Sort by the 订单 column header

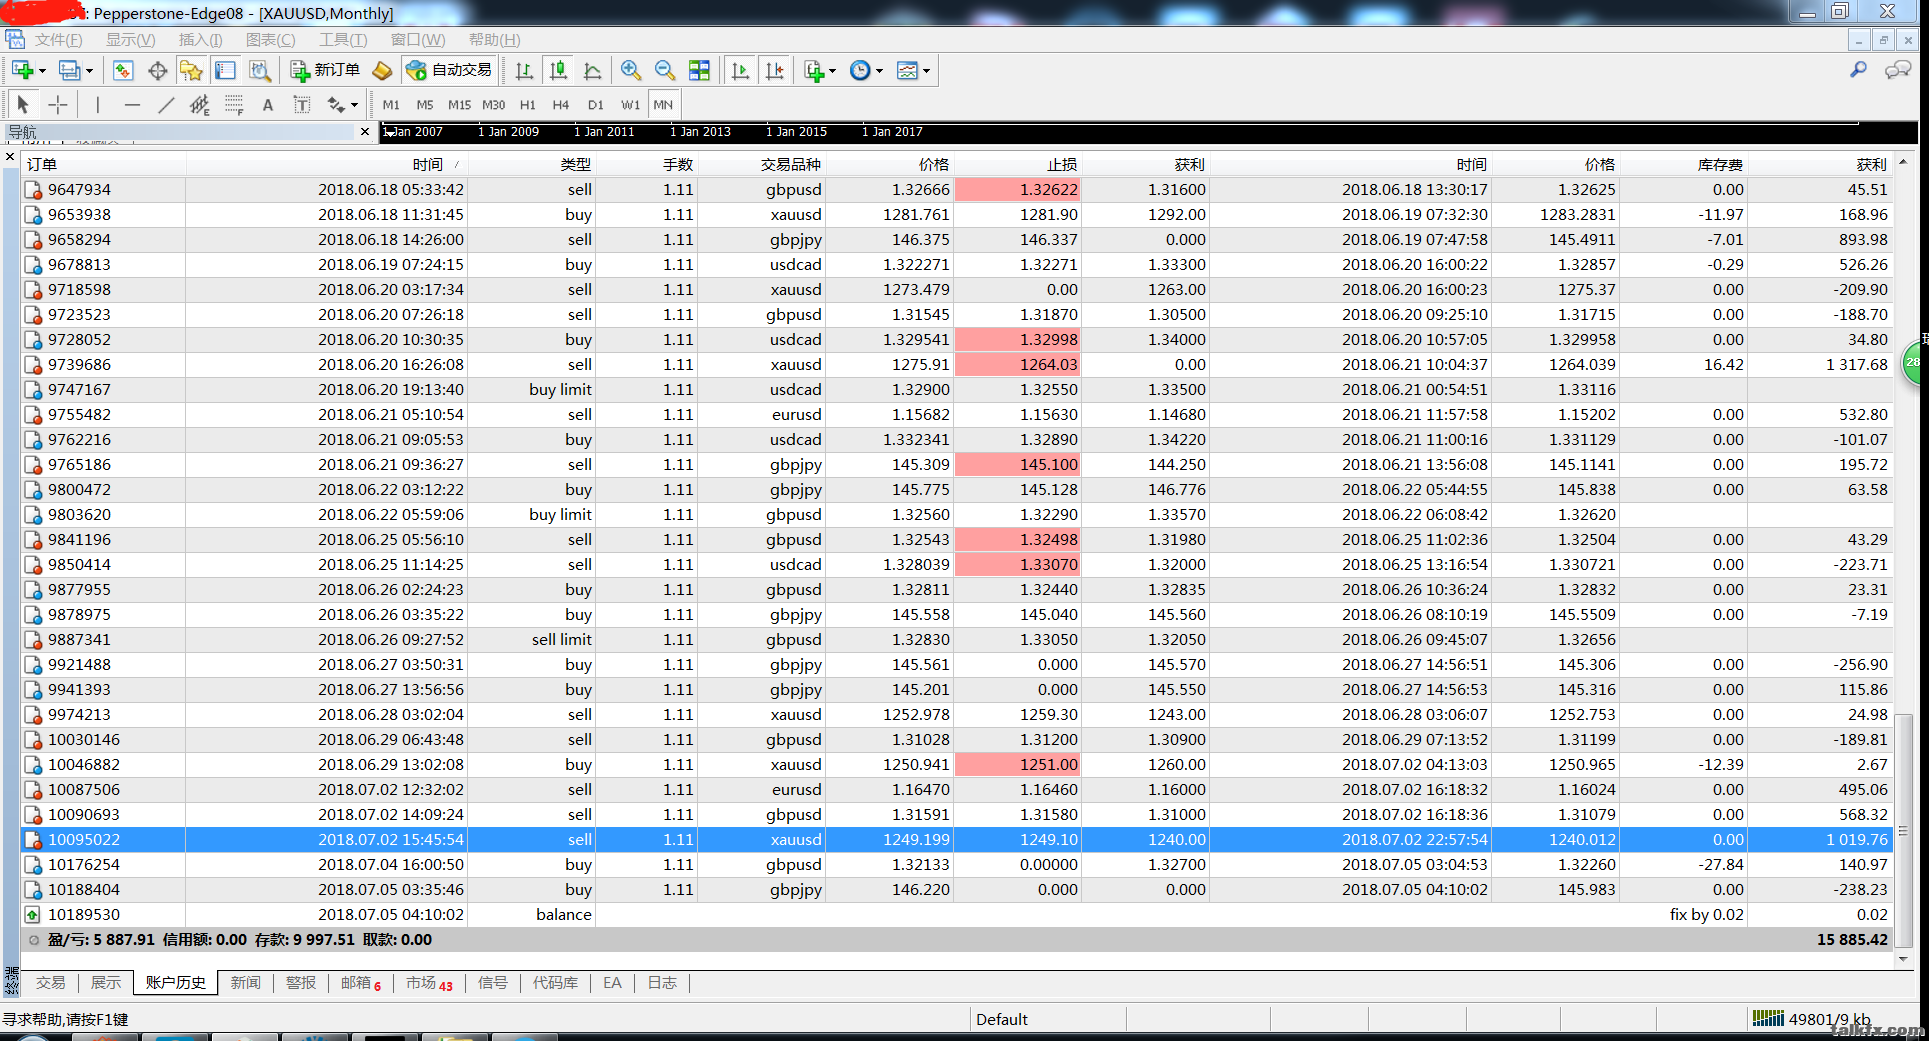pyautogui.click(x=104, y=164)
